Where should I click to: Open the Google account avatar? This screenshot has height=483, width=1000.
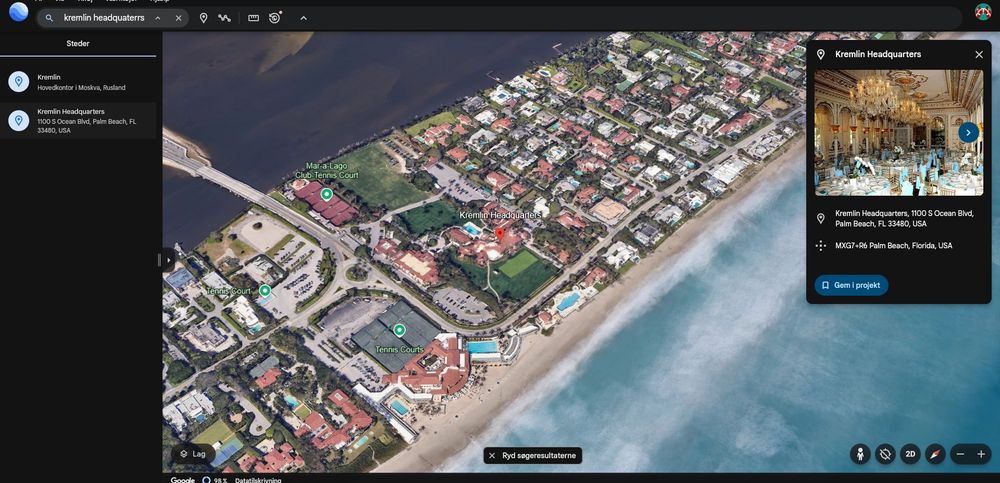(x=983, y=11)
